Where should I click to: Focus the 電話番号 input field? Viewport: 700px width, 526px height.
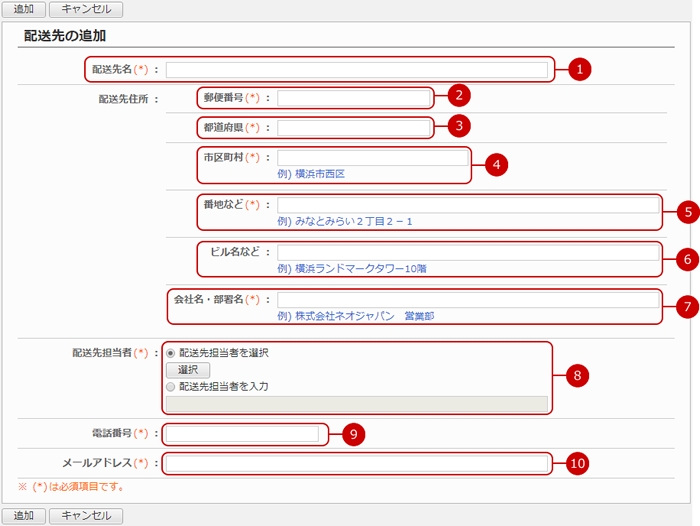242,434
